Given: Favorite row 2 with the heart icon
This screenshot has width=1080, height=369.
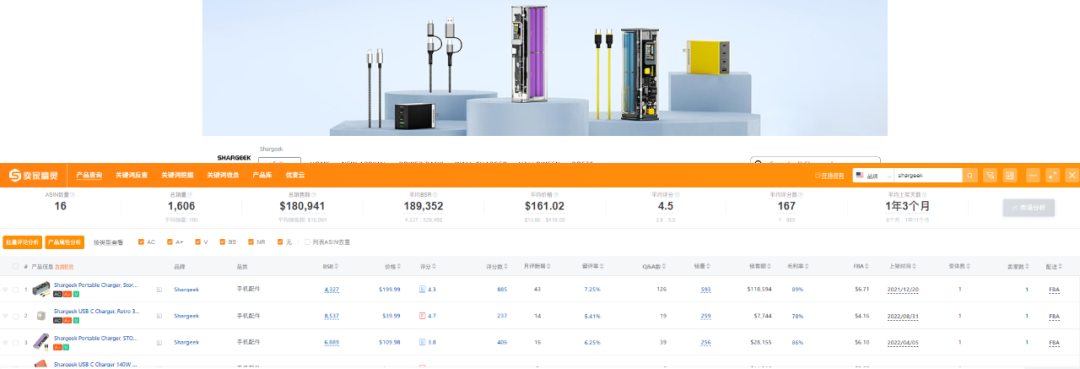Looking at the screenshot, I should 5,316.
